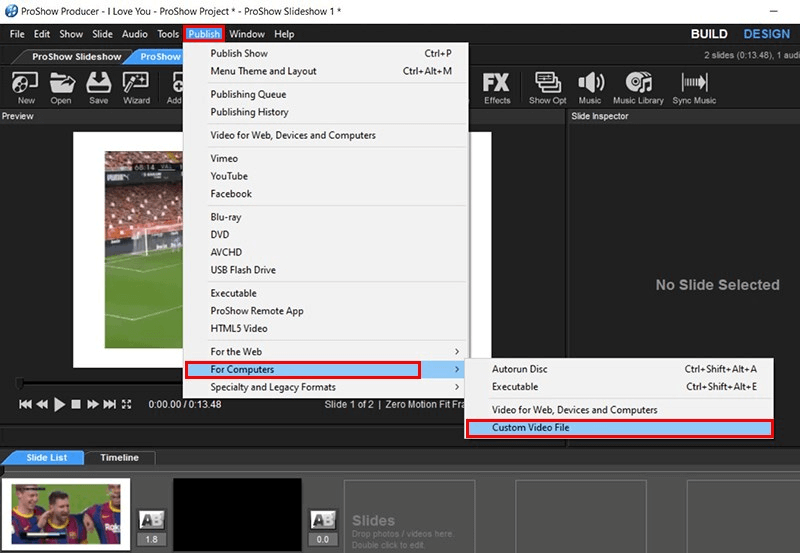The height and width of the screenshot is (553, 800).
Task: Click the Sync Music icon
Action: tap(694, 86)
